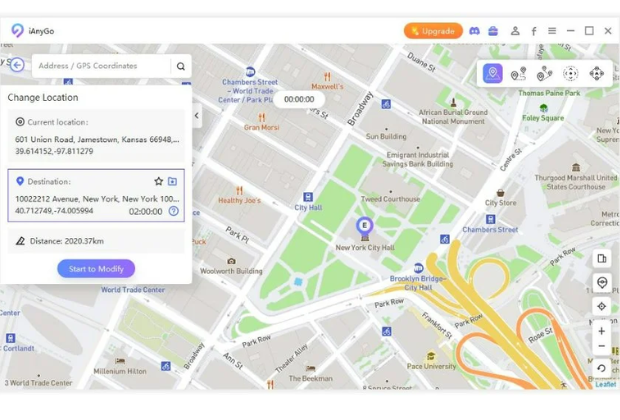Click the 02:00:00 cooldown time
Screen dimensions: 620x420
[x=146, y=212]
